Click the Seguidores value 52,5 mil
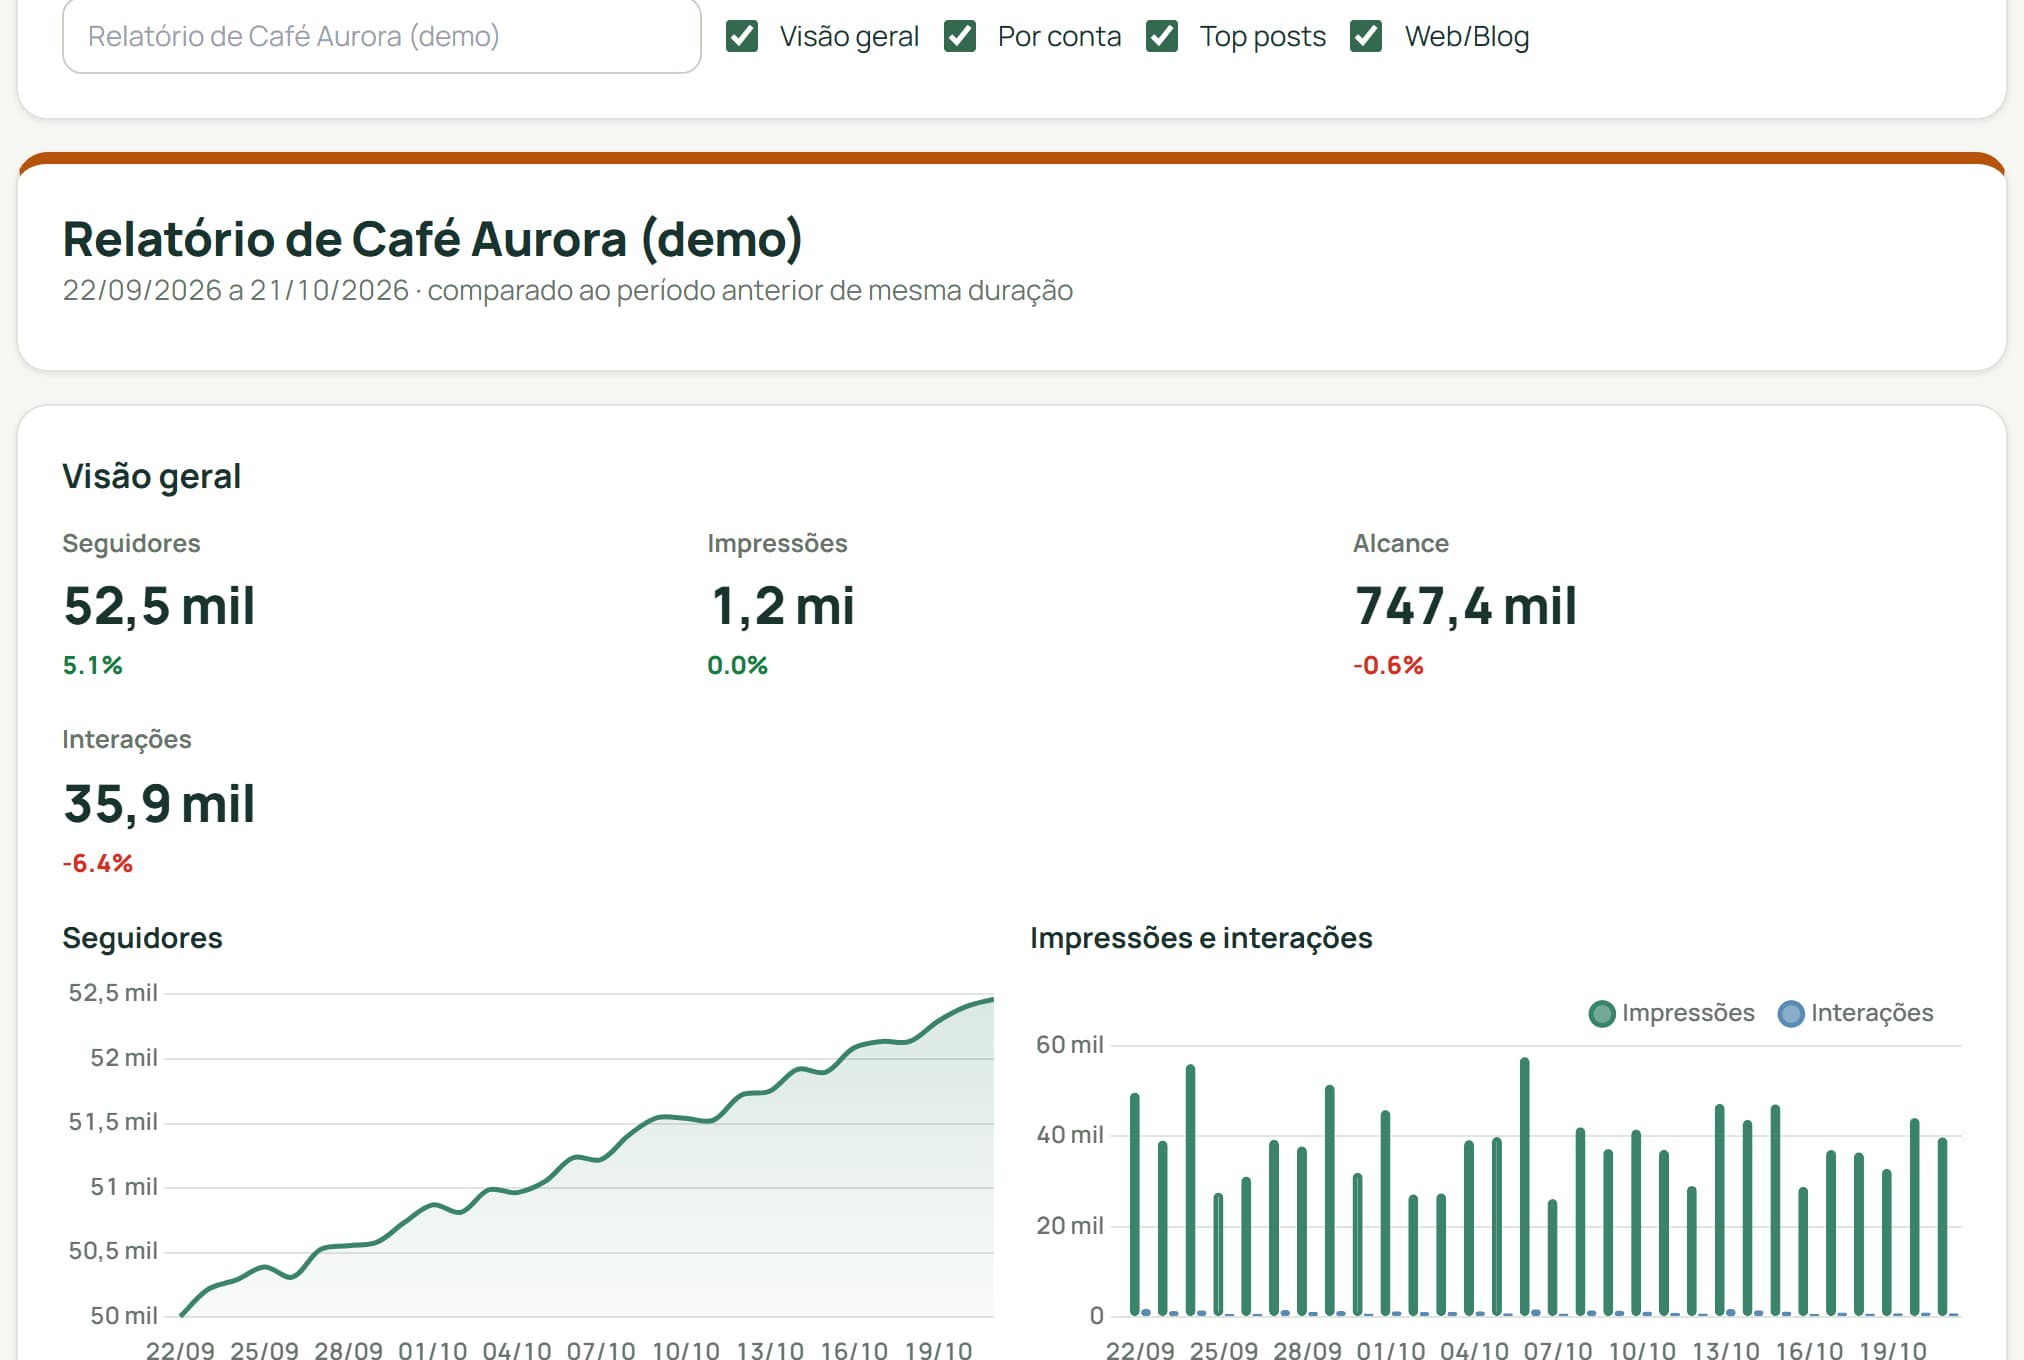 click(x=159, y=606)
